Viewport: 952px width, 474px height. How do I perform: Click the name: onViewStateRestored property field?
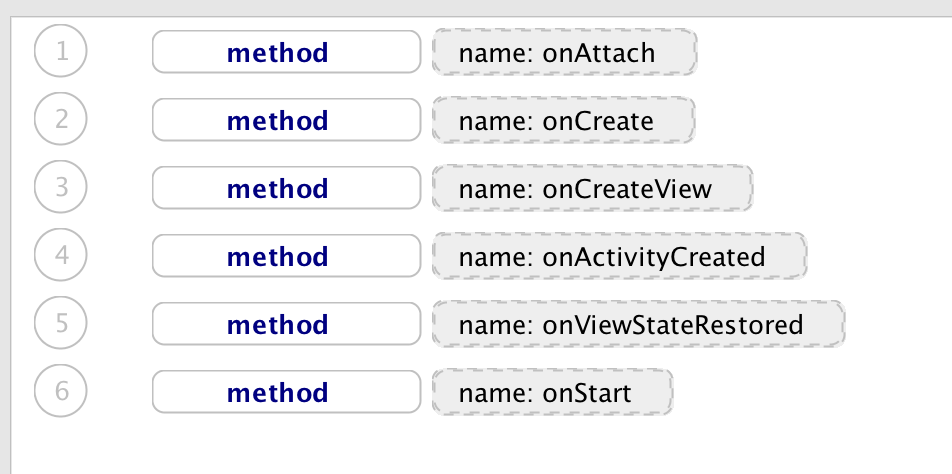pos(638,324)
